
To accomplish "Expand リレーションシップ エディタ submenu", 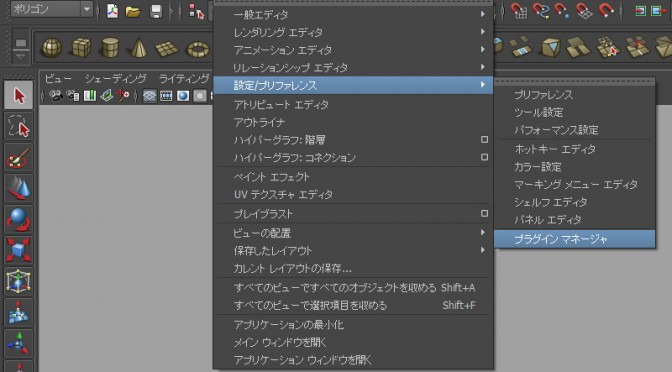I will tap(353, 67).
